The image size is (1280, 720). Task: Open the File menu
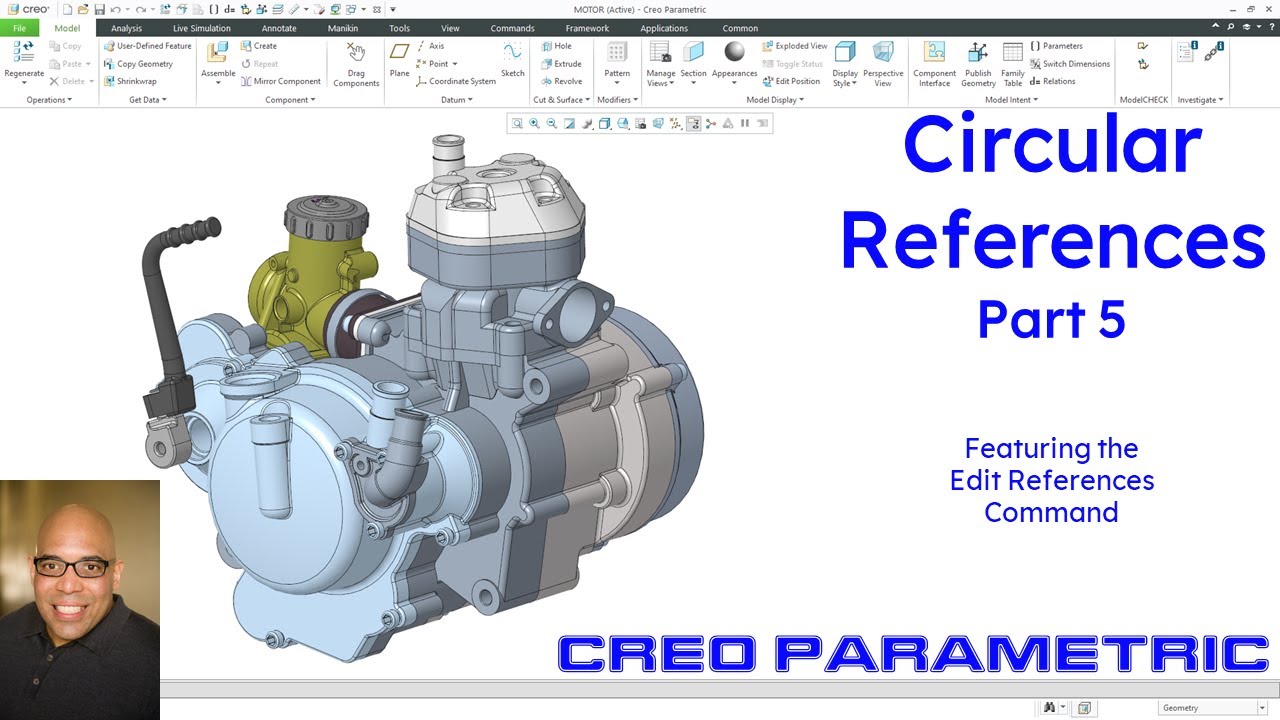pyautogui.click(x=20, y=28)
